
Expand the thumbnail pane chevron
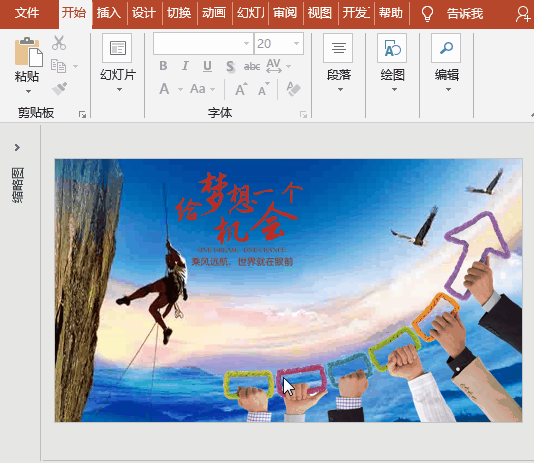click(x=17, y=147)
